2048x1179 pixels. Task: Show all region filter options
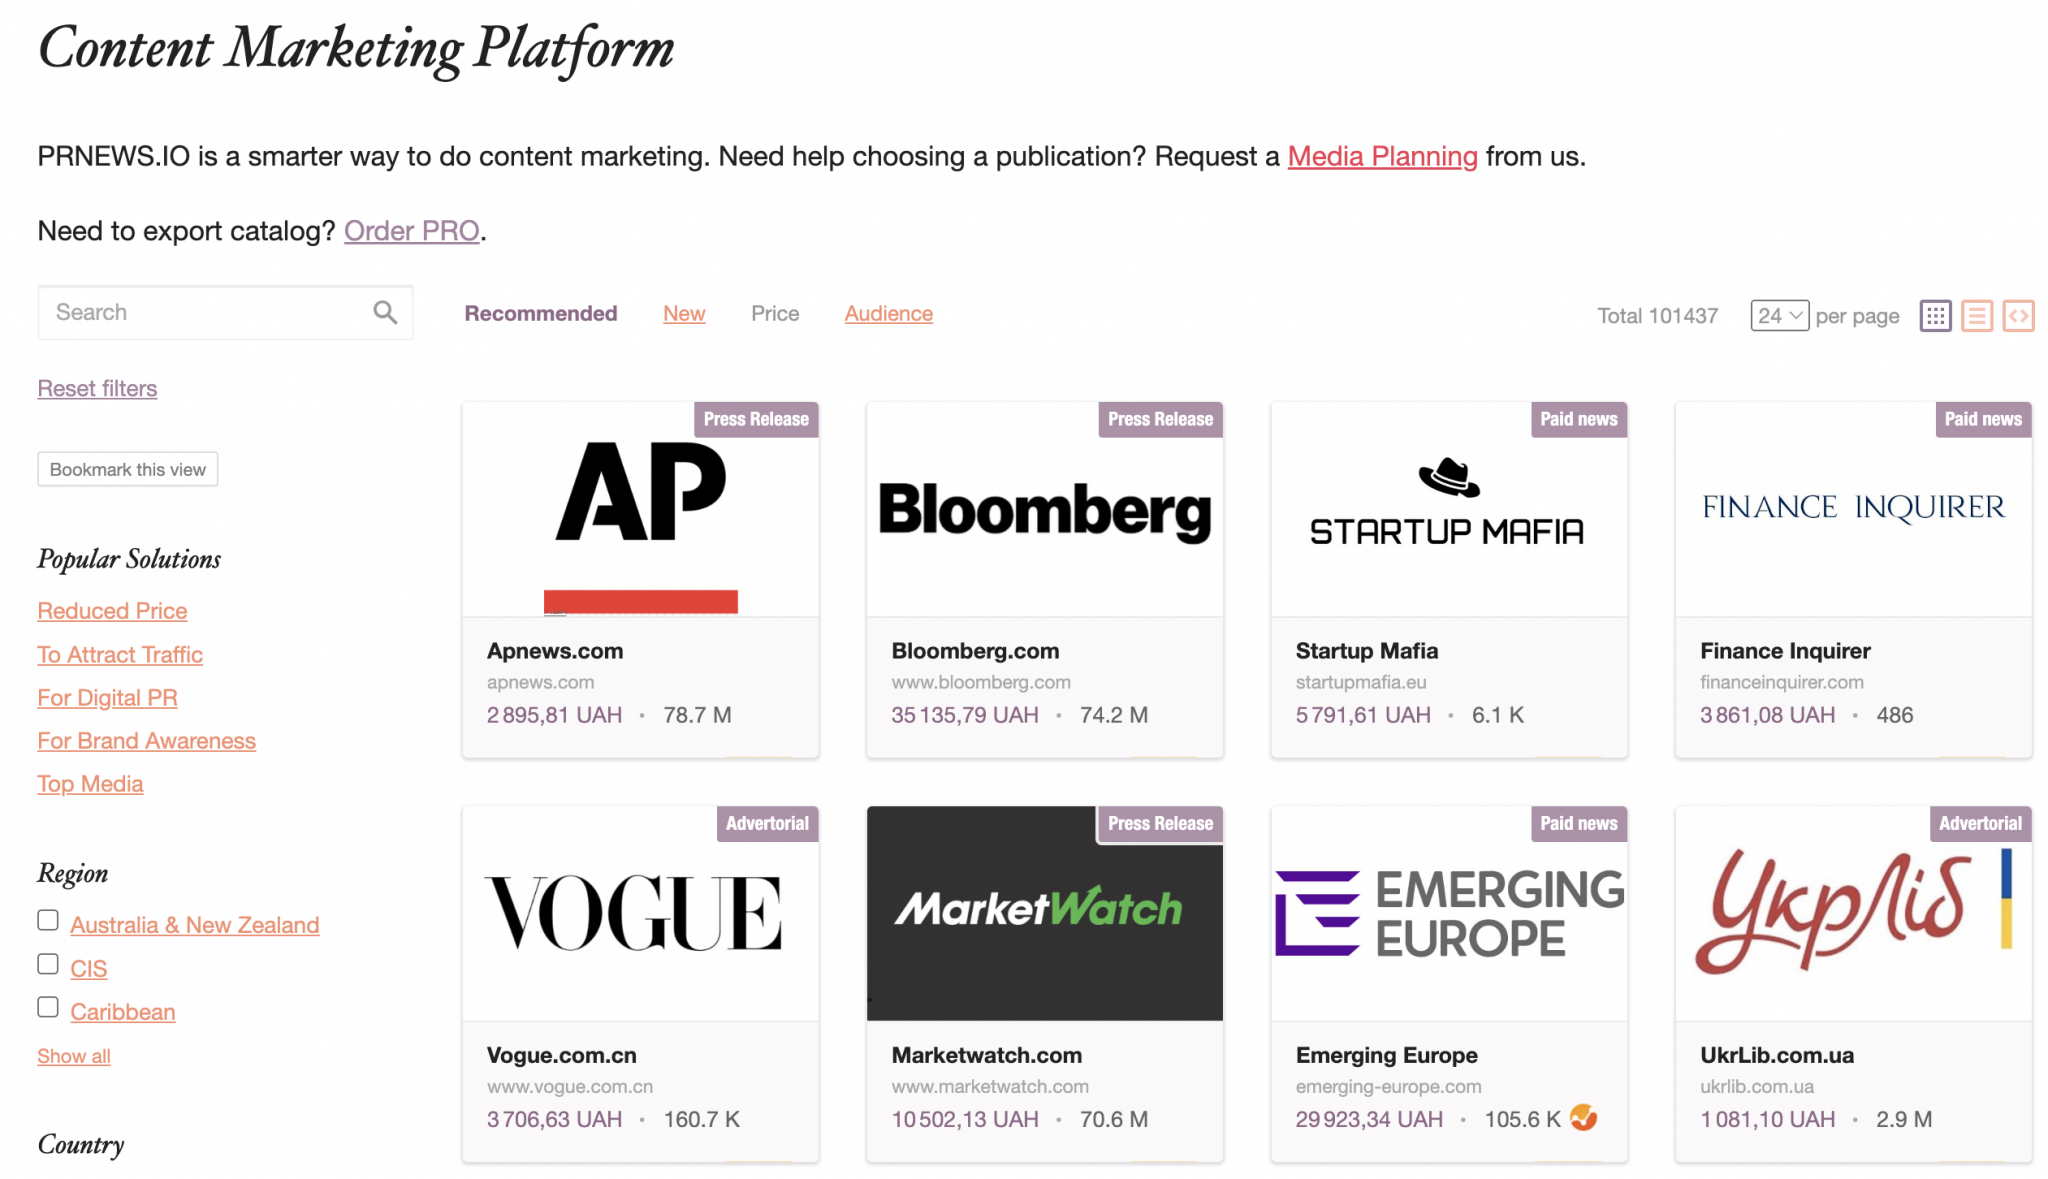72,1055
